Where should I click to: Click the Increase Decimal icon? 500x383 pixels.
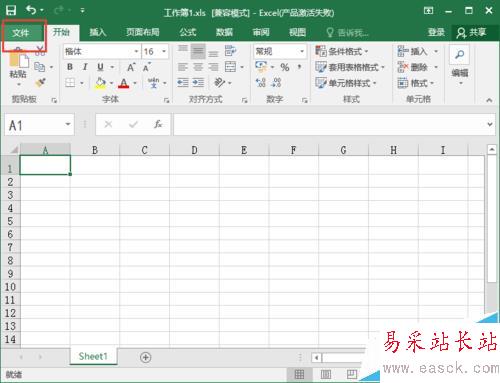pyautogui.click(x=261, y=82)
